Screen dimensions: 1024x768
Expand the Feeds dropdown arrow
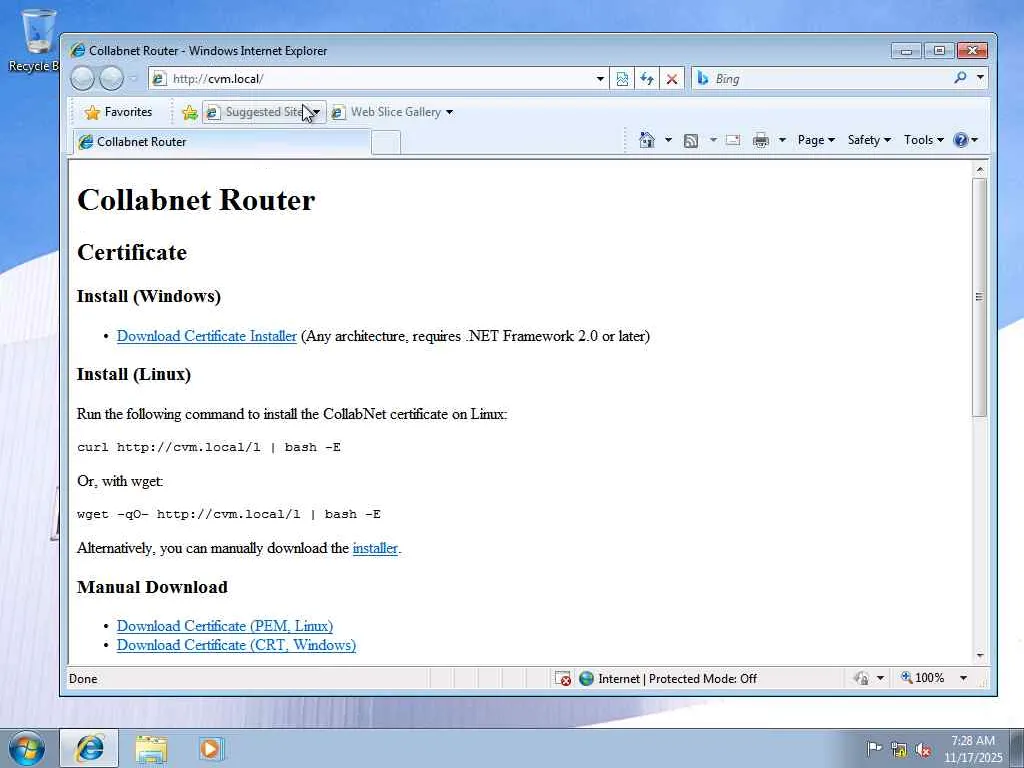pos(713,140)
